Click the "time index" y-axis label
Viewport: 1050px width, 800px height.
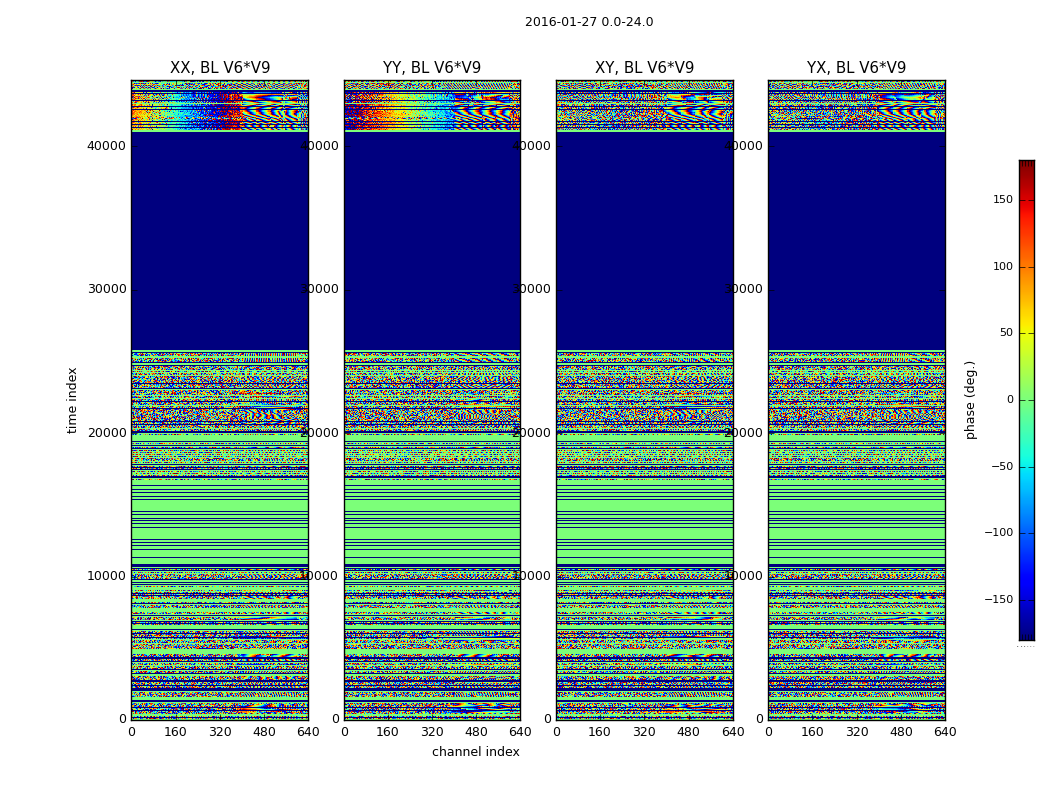72,400
